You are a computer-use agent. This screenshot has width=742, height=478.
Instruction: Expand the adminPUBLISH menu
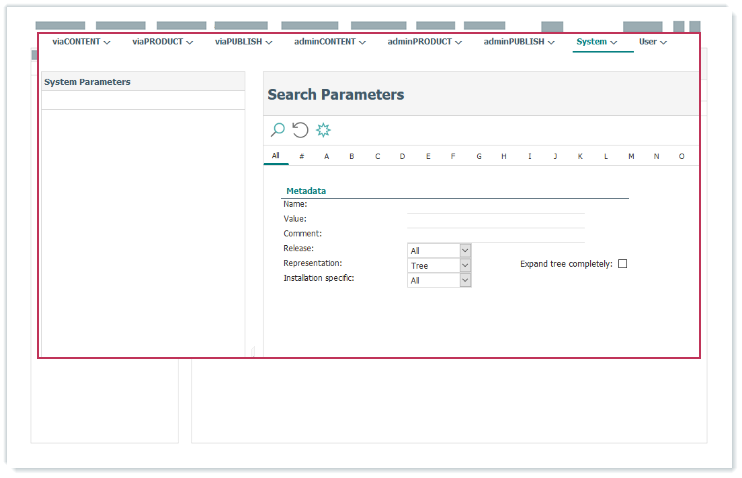click(x=520, y=42)
